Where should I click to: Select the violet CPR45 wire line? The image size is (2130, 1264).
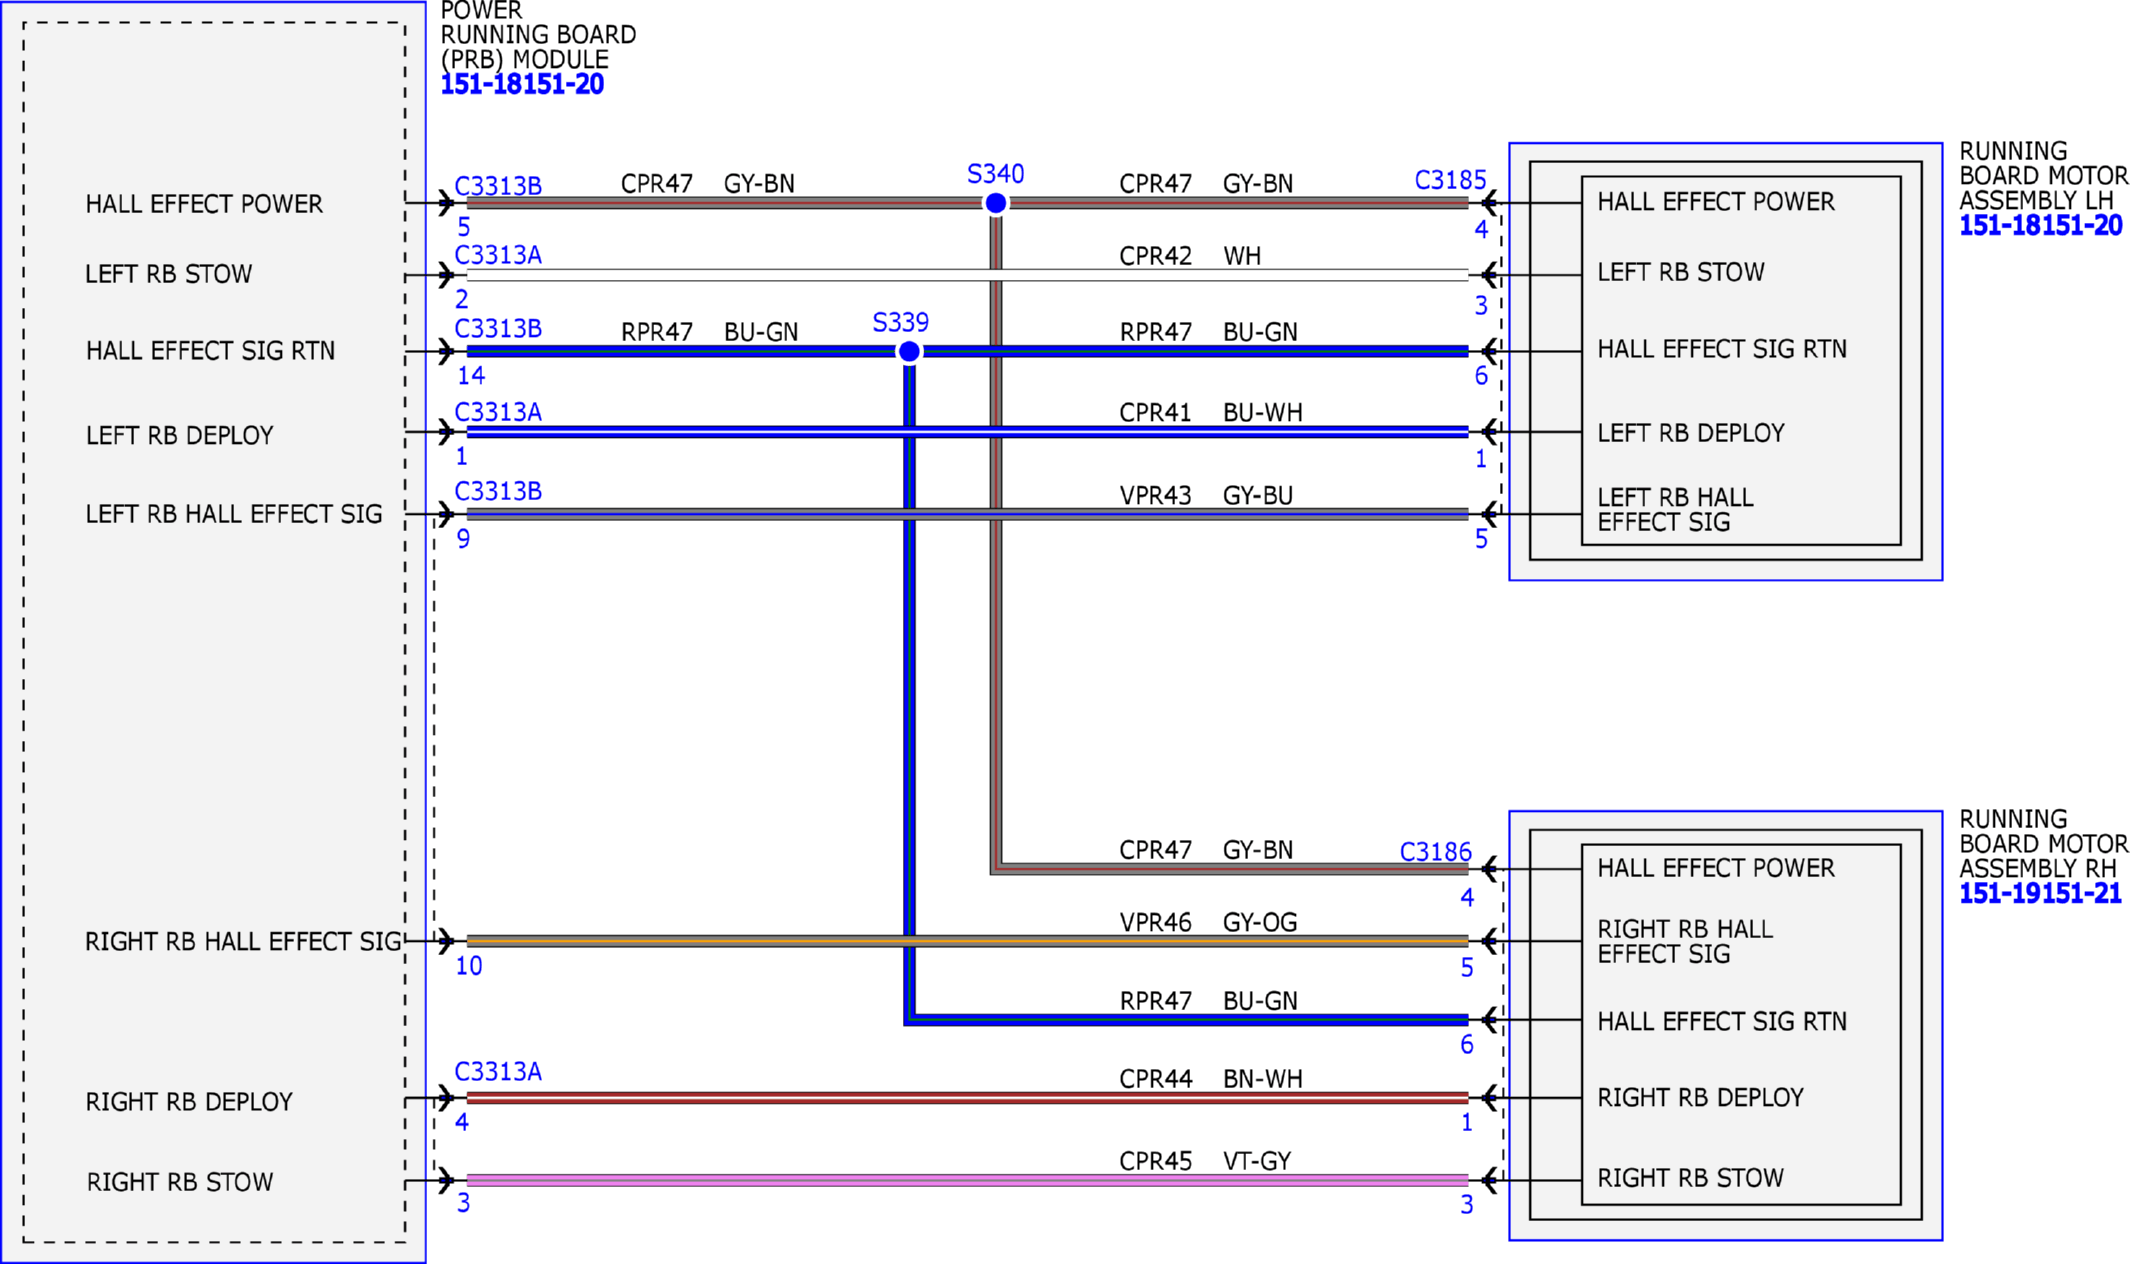pyautogui.click(x=967, y=1181)
